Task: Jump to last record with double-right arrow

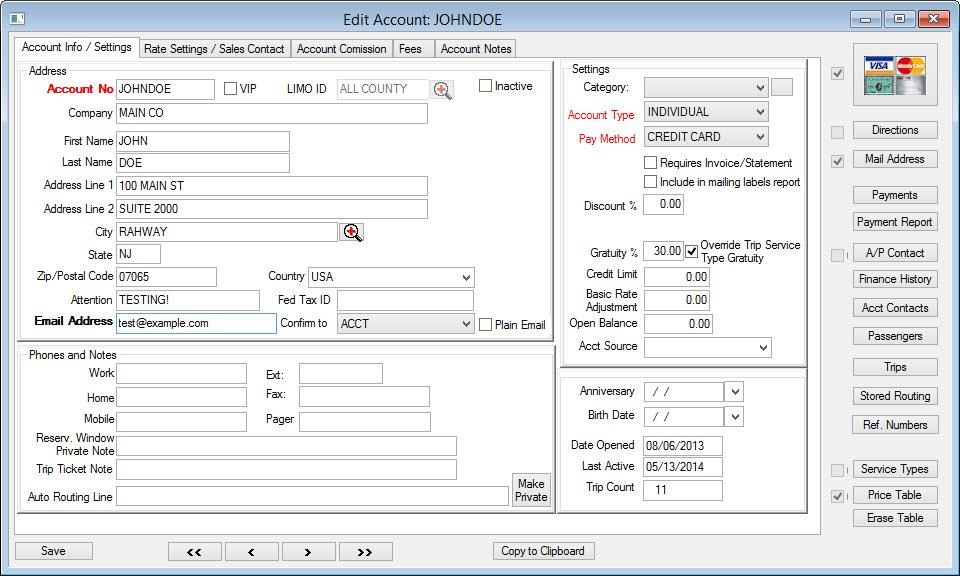Action: tap(366, 551)
